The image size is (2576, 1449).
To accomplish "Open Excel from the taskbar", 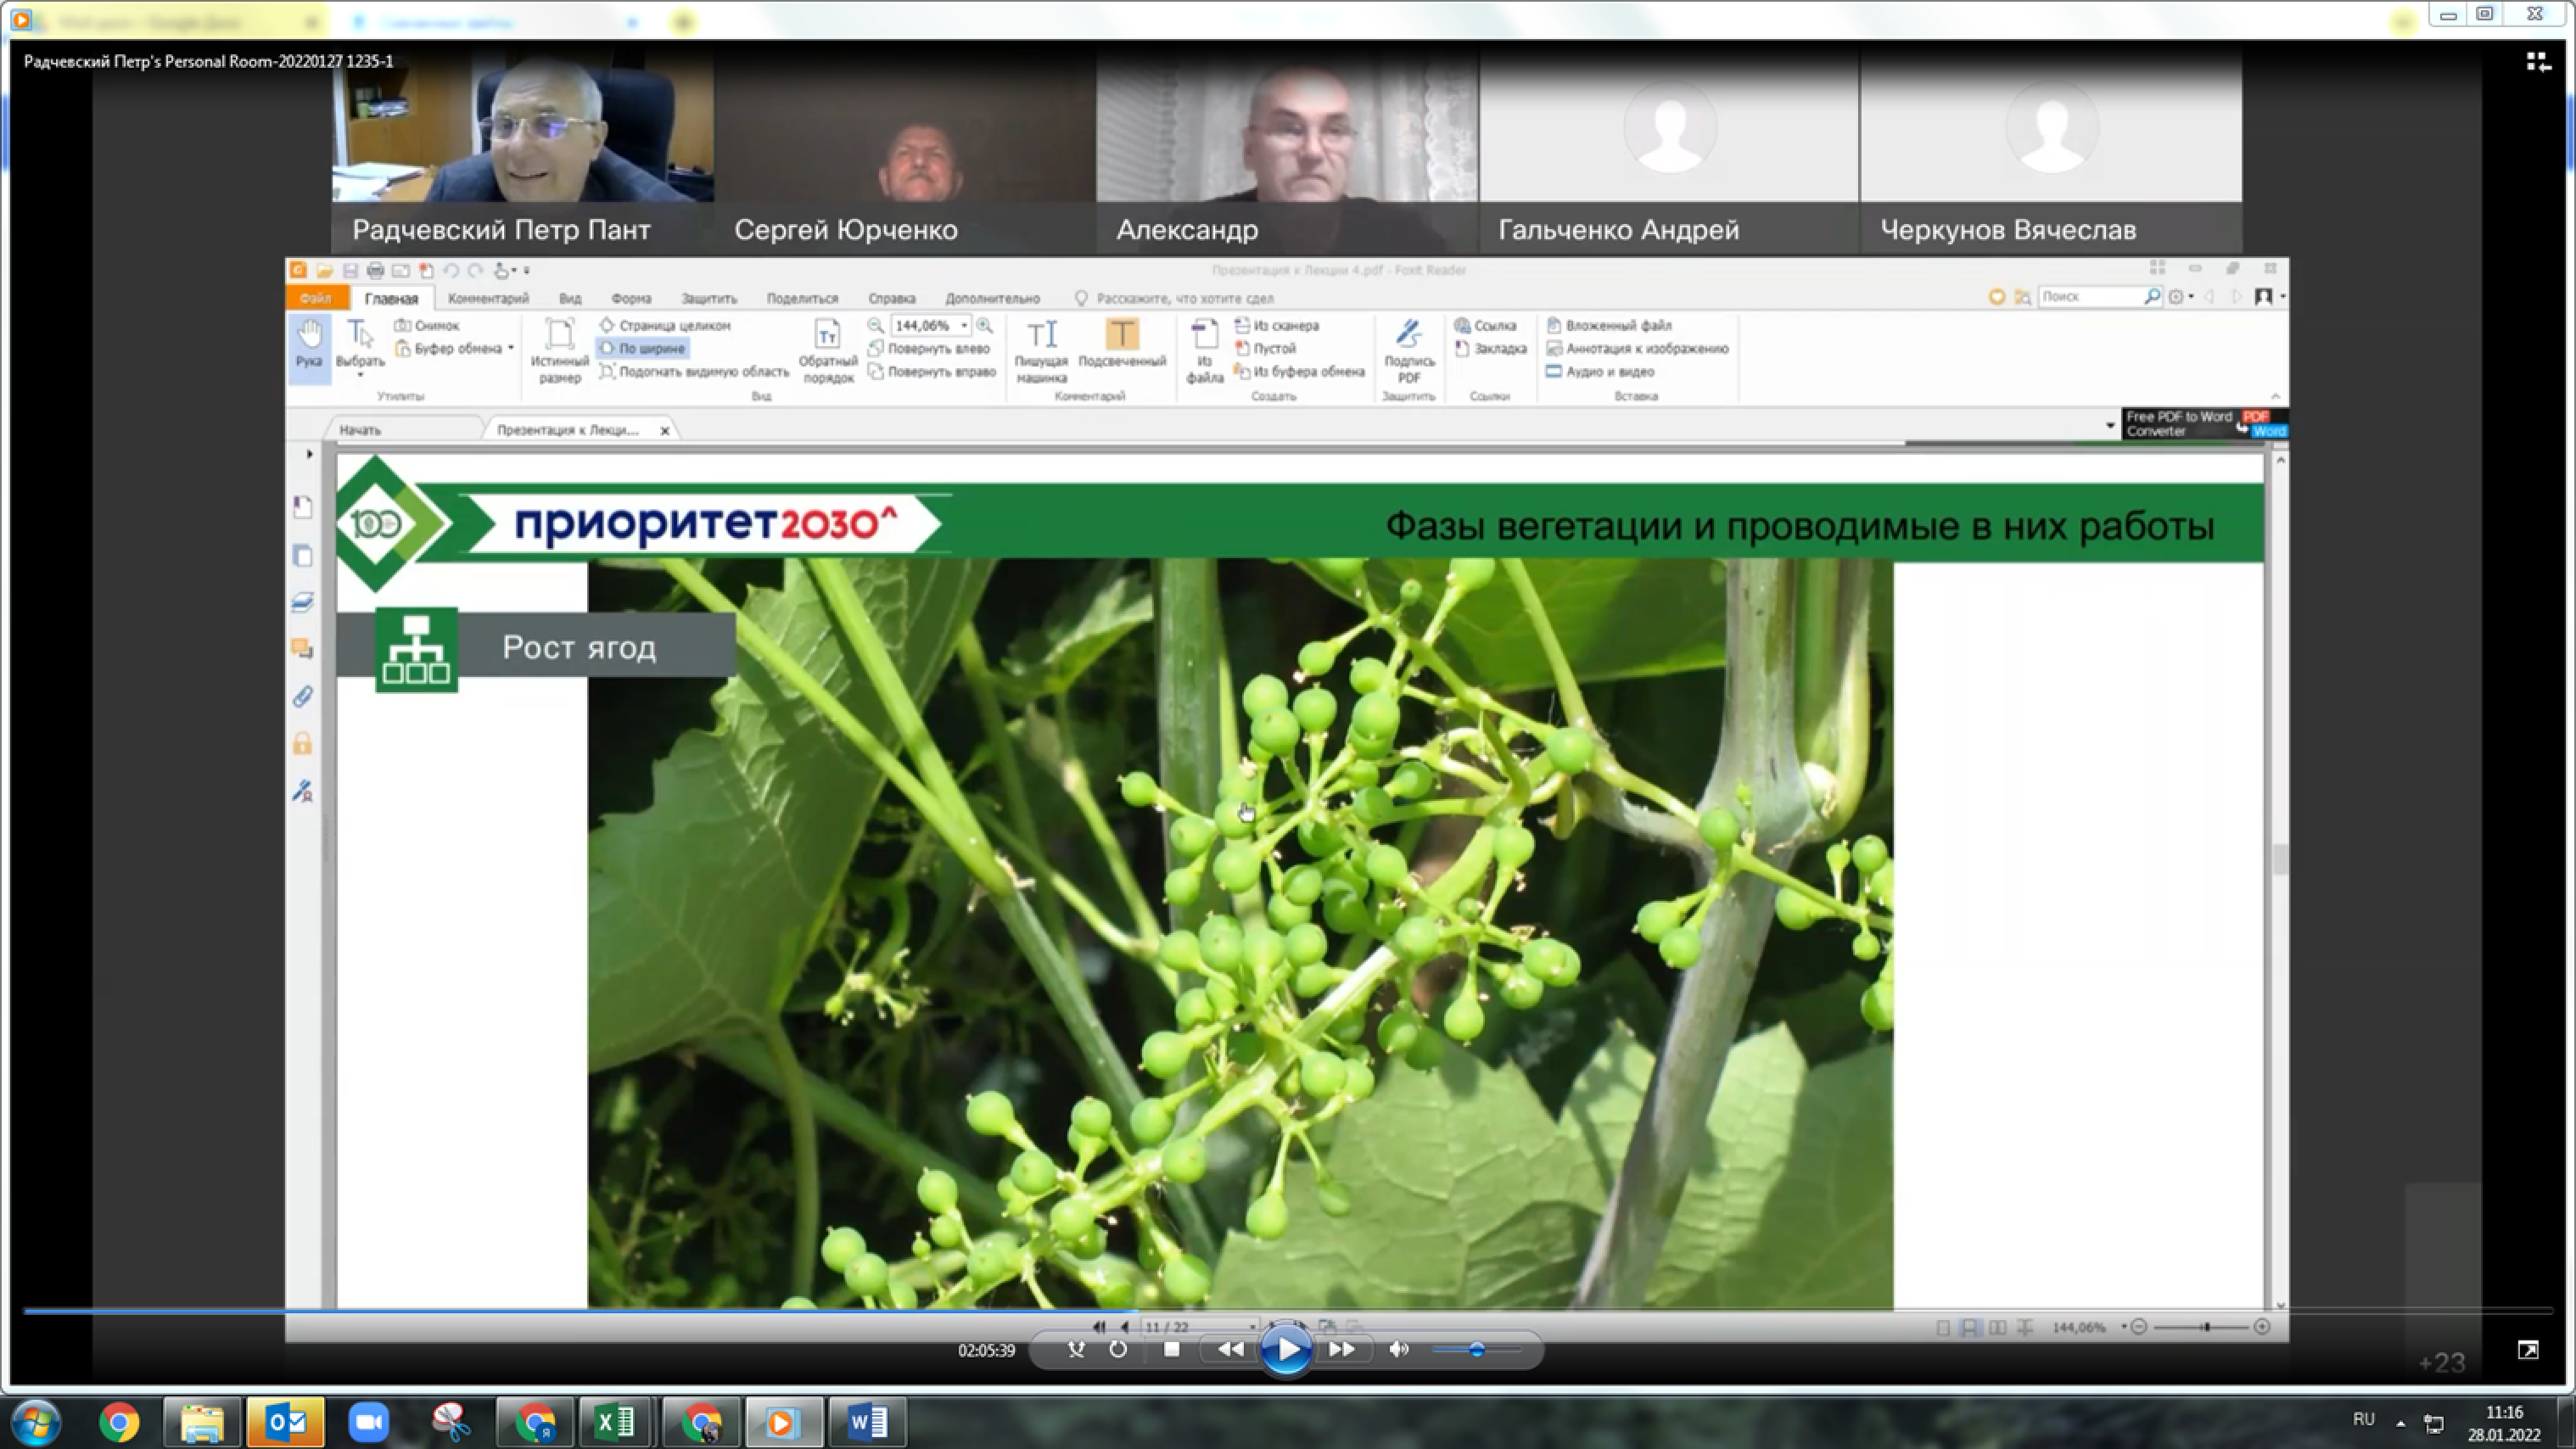I will click(x=614, y=1421).
